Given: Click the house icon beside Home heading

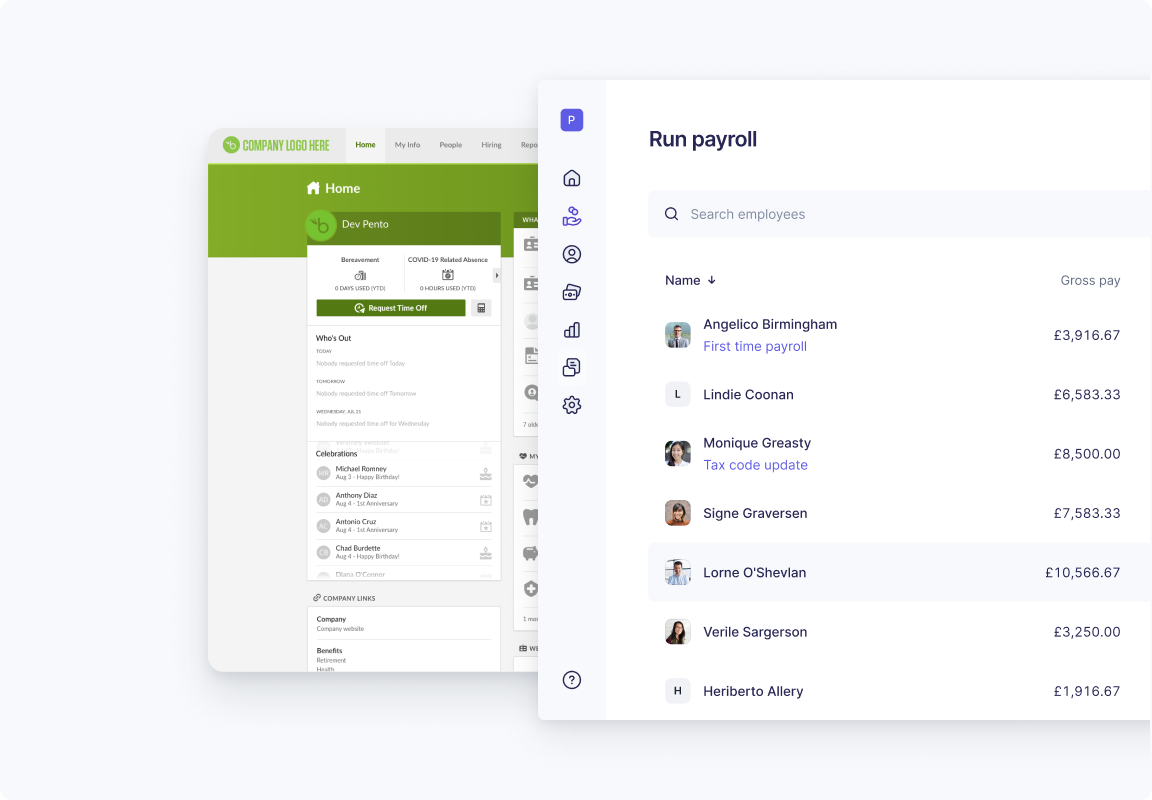Looking at the screenshot, I should (x=313, y=188).
